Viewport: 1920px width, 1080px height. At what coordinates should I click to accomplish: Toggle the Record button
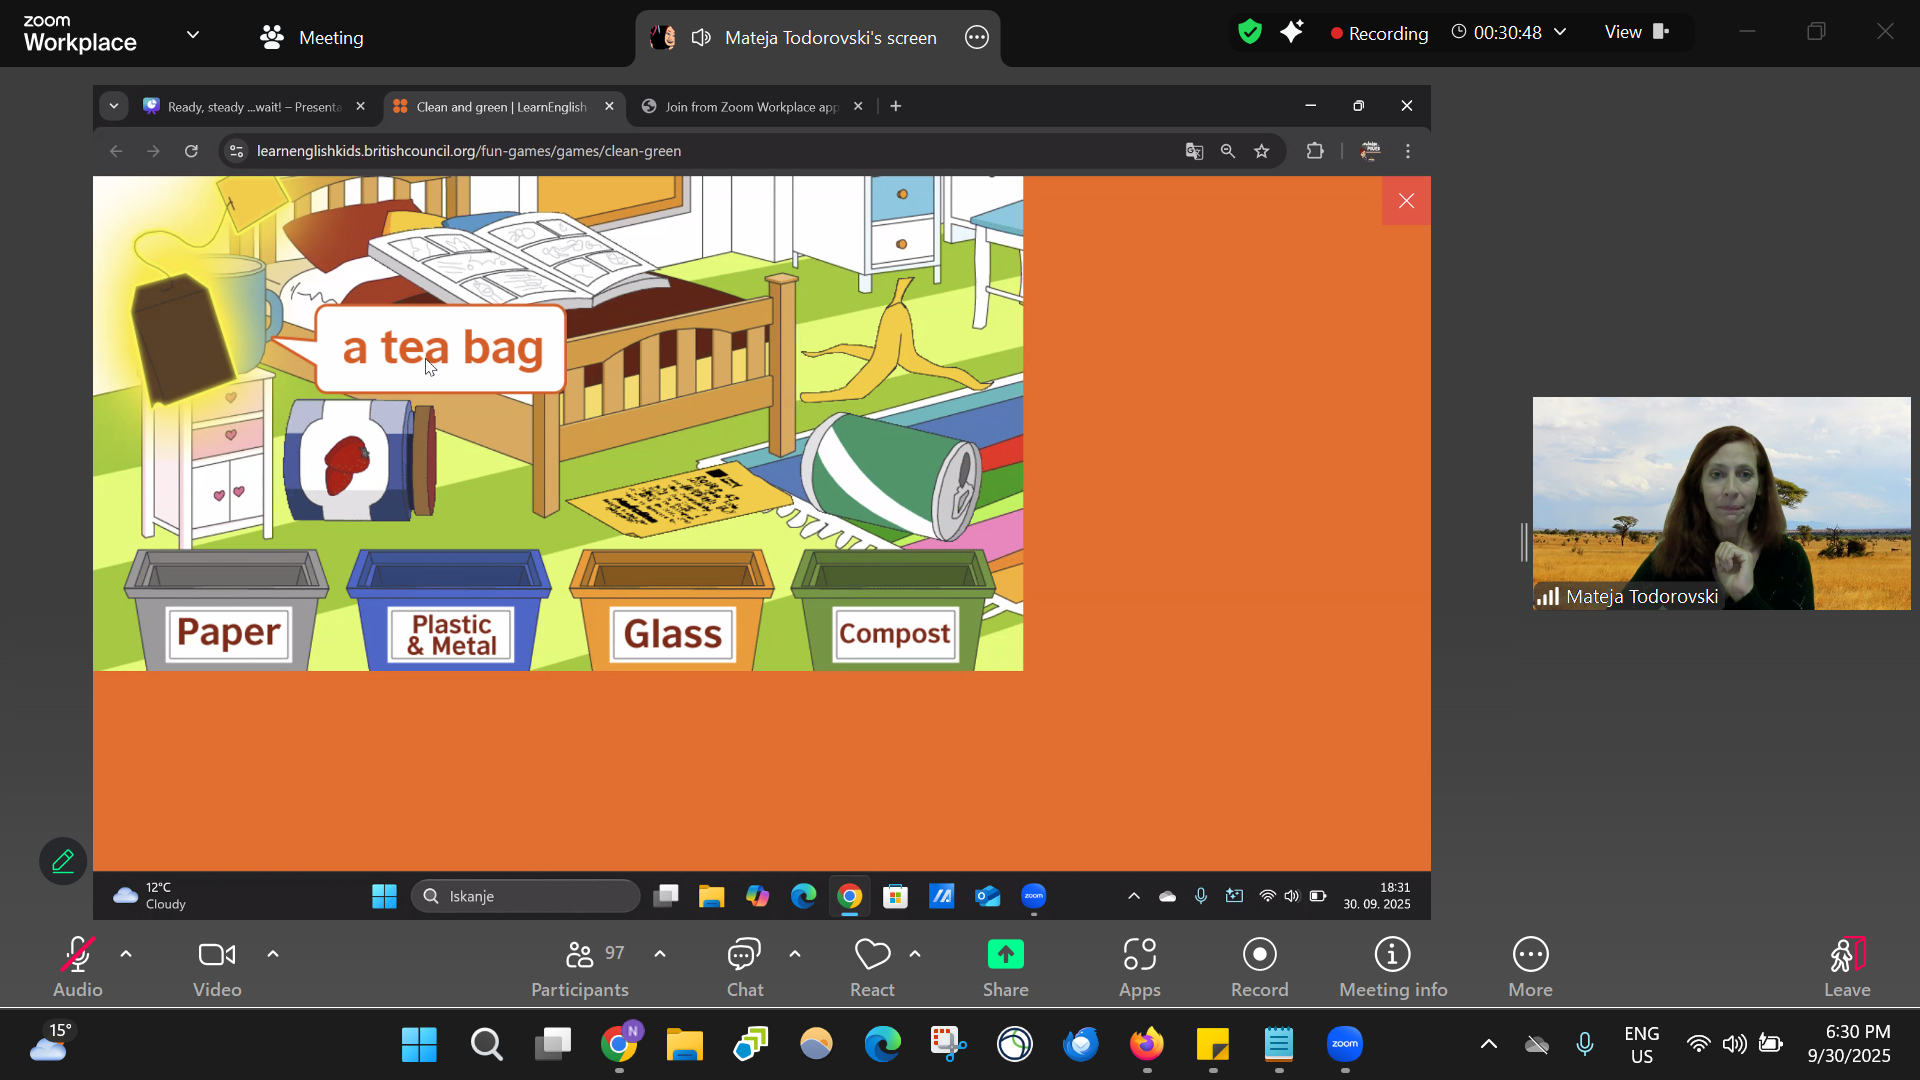coord(1259,966)
